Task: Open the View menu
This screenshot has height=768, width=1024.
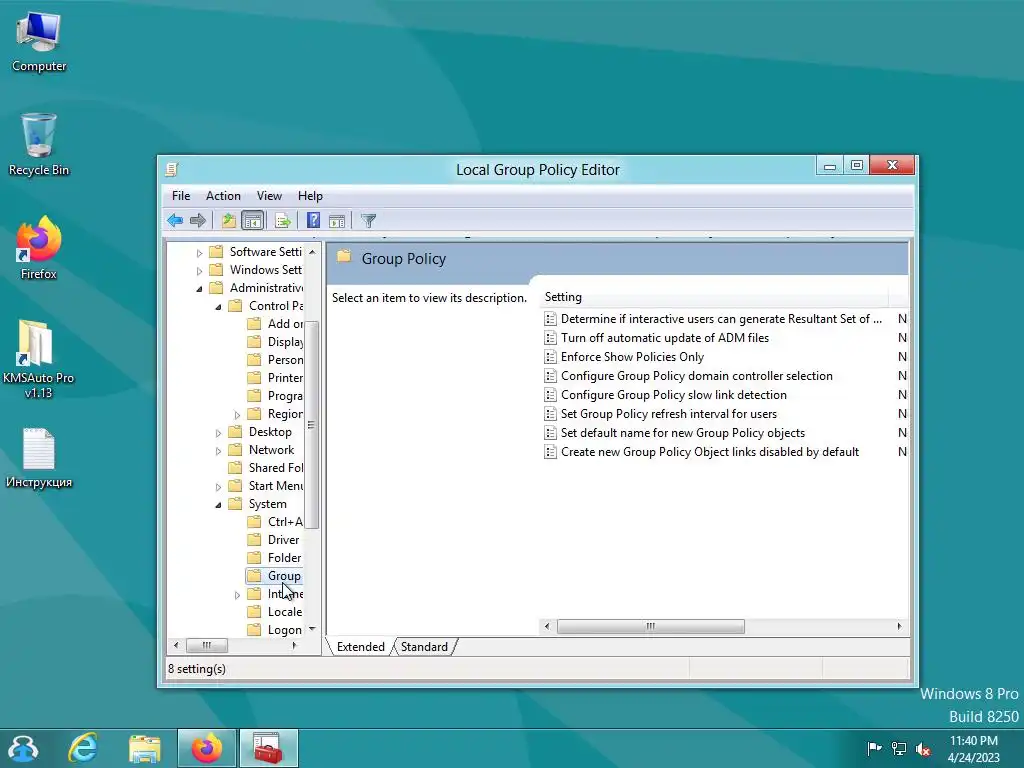Action: (x=269, y=196)
